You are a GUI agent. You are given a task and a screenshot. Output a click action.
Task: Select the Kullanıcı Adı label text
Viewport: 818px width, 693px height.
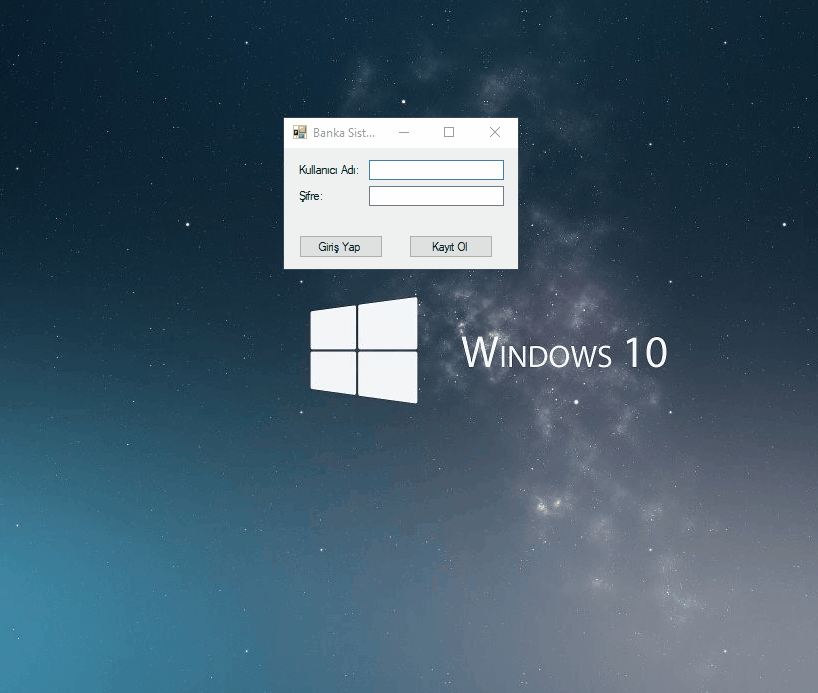(329, 170)
